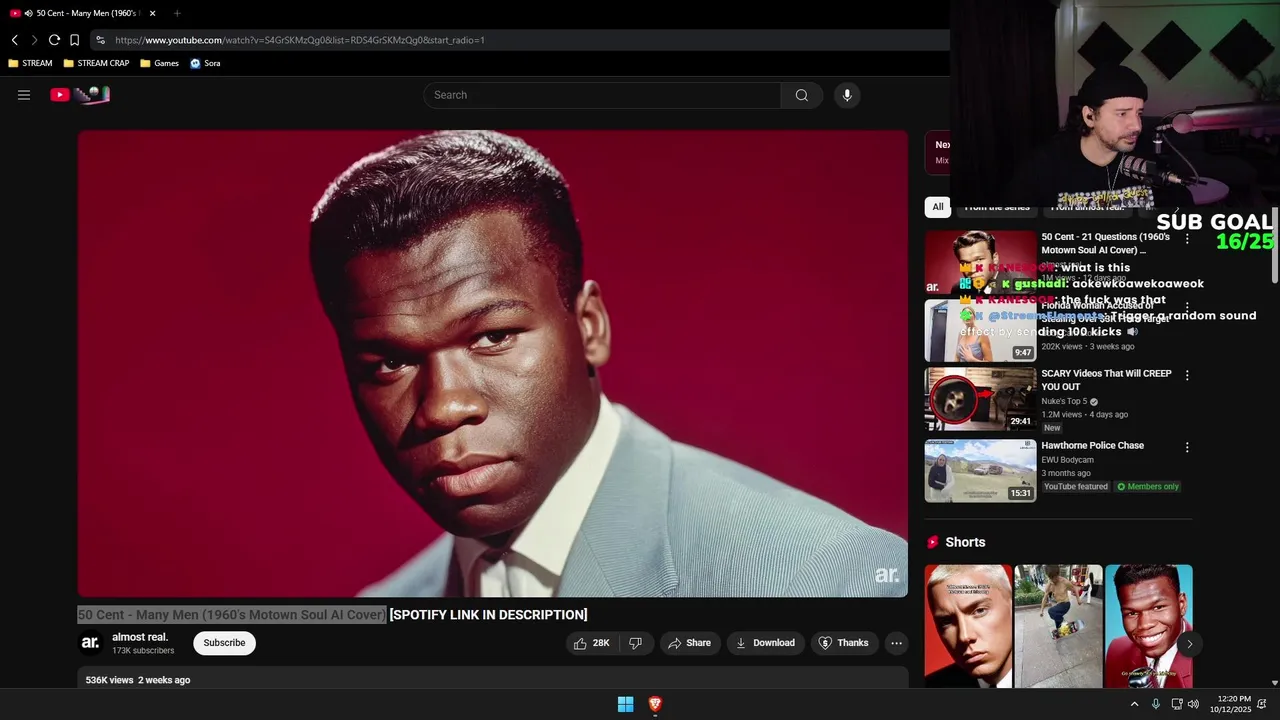Open the third Shorts thumbnail
The width and height of the screenshot is (1280, 720).
tap(1148, 627)
